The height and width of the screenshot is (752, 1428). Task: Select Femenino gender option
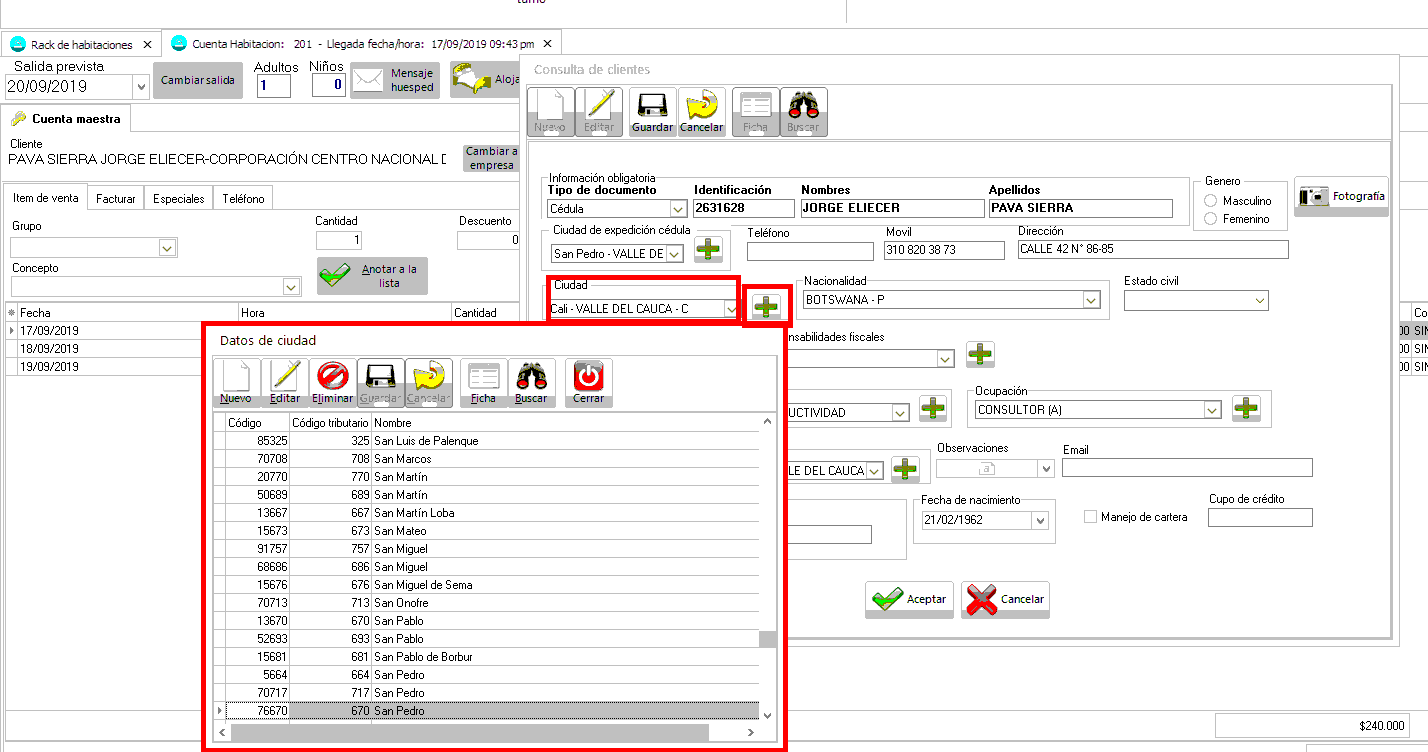pyautogui.click(x=1212, y=219)
